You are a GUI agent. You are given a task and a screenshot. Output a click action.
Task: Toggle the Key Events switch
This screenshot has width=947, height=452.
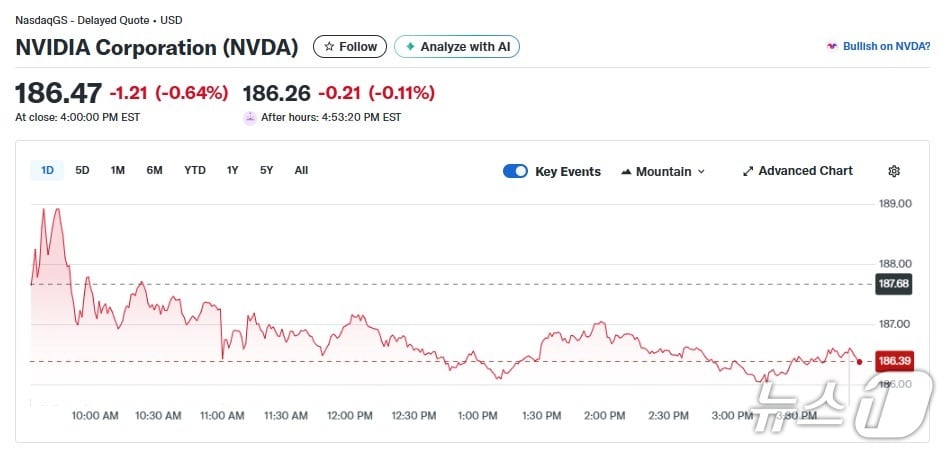click(515, 171)
